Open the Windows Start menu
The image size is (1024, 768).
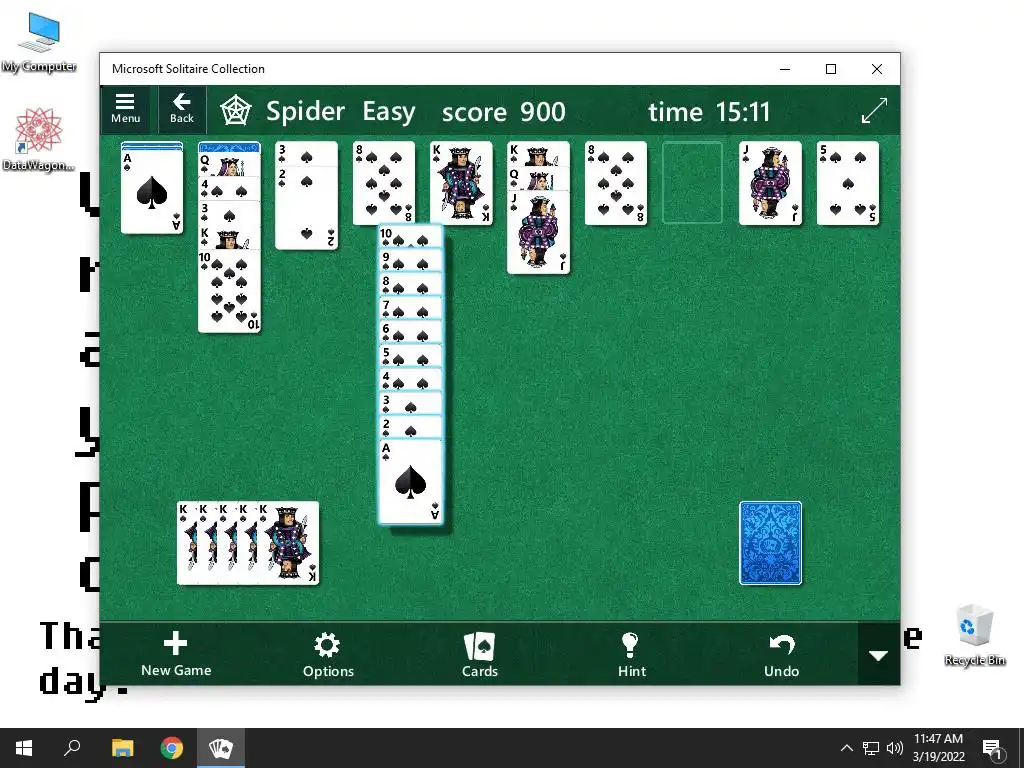(24, 748)
